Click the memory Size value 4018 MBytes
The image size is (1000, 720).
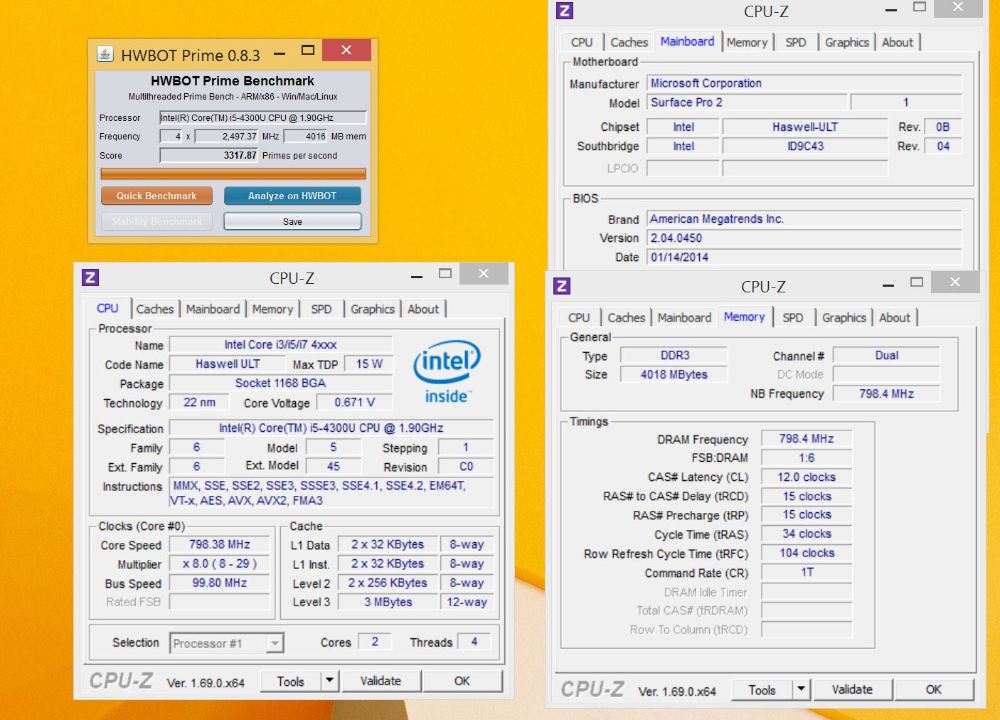click(x=674, y=374)
